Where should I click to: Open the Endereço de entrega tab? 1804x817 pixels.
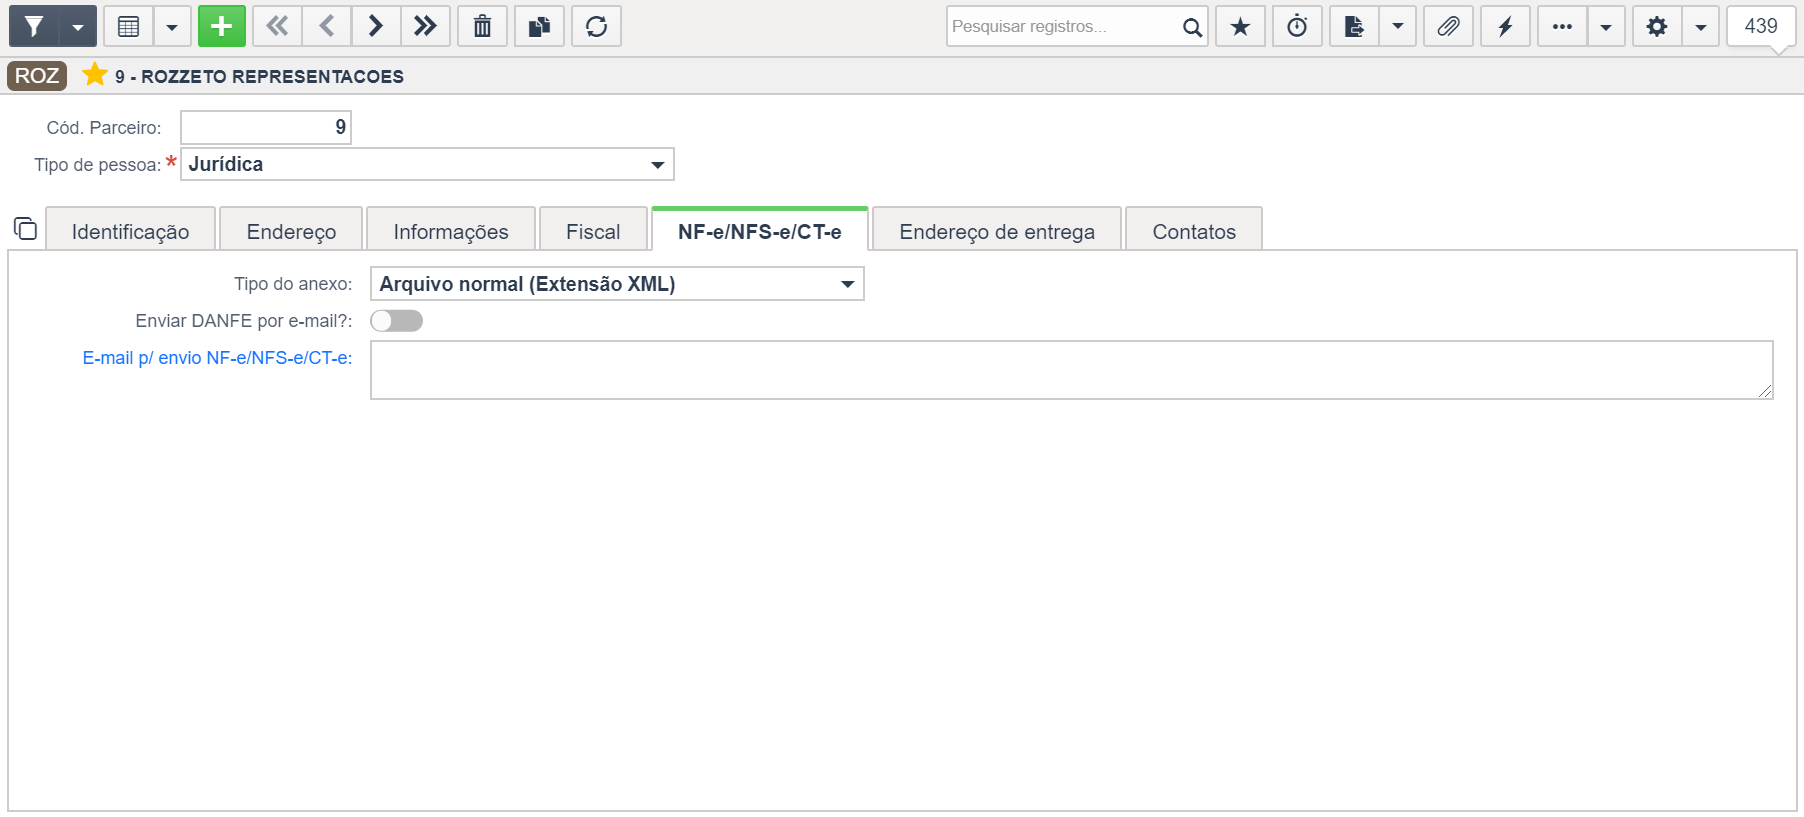click(x=997, y=232)
